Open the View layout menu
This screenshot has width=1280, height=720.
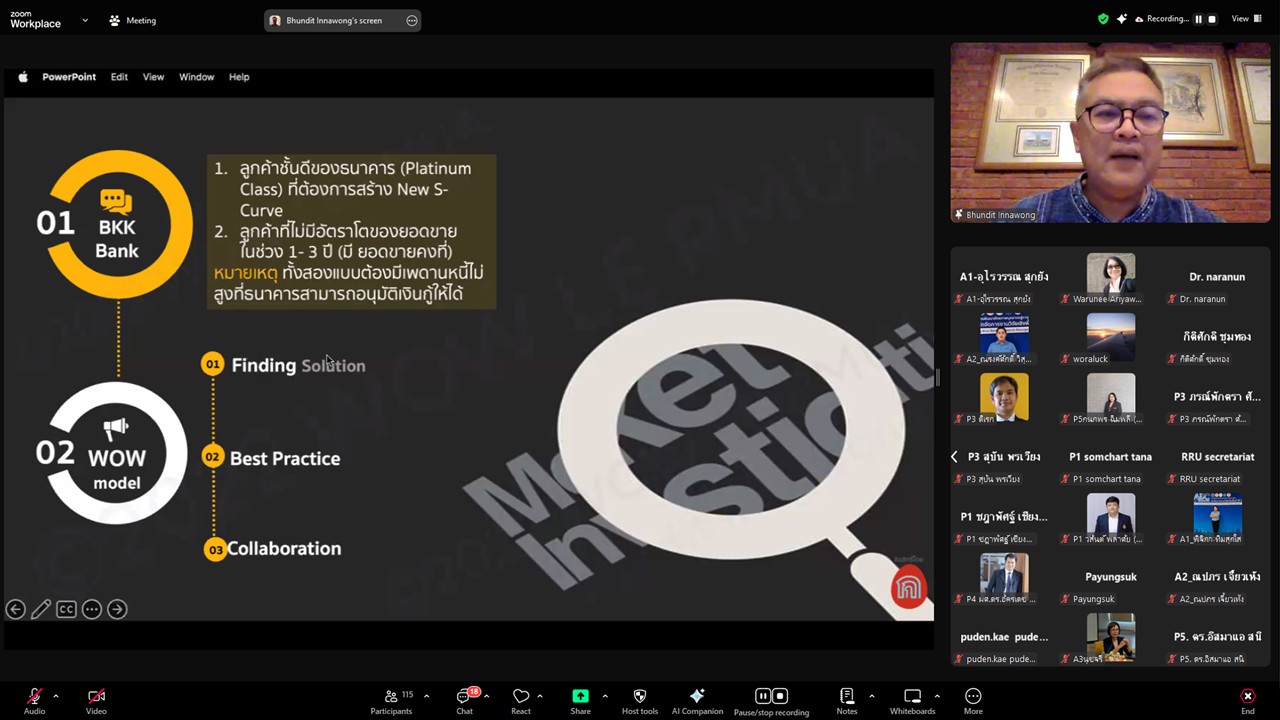[x=1244, y=19]
